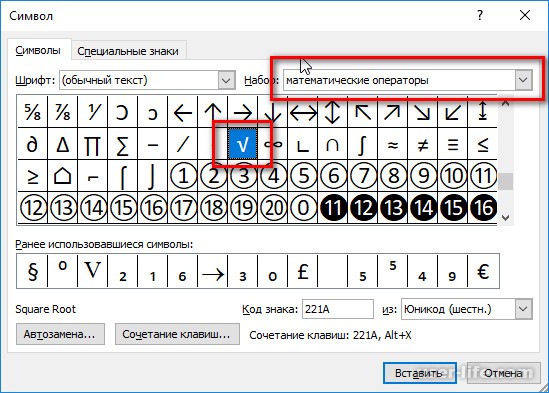This screenshot has height=393, width=549.
Task: Choose the circled number 8 symbol
Action: [392, 176]
